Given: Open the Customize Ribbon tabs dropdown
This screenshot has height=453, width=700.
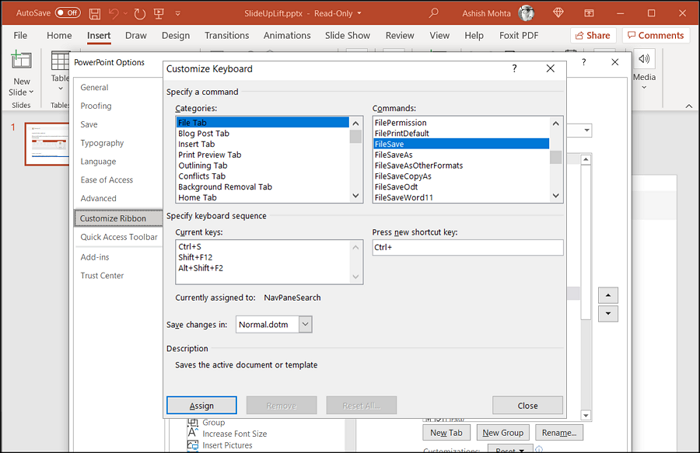Looking at the screenshot, I should (587, 130).
